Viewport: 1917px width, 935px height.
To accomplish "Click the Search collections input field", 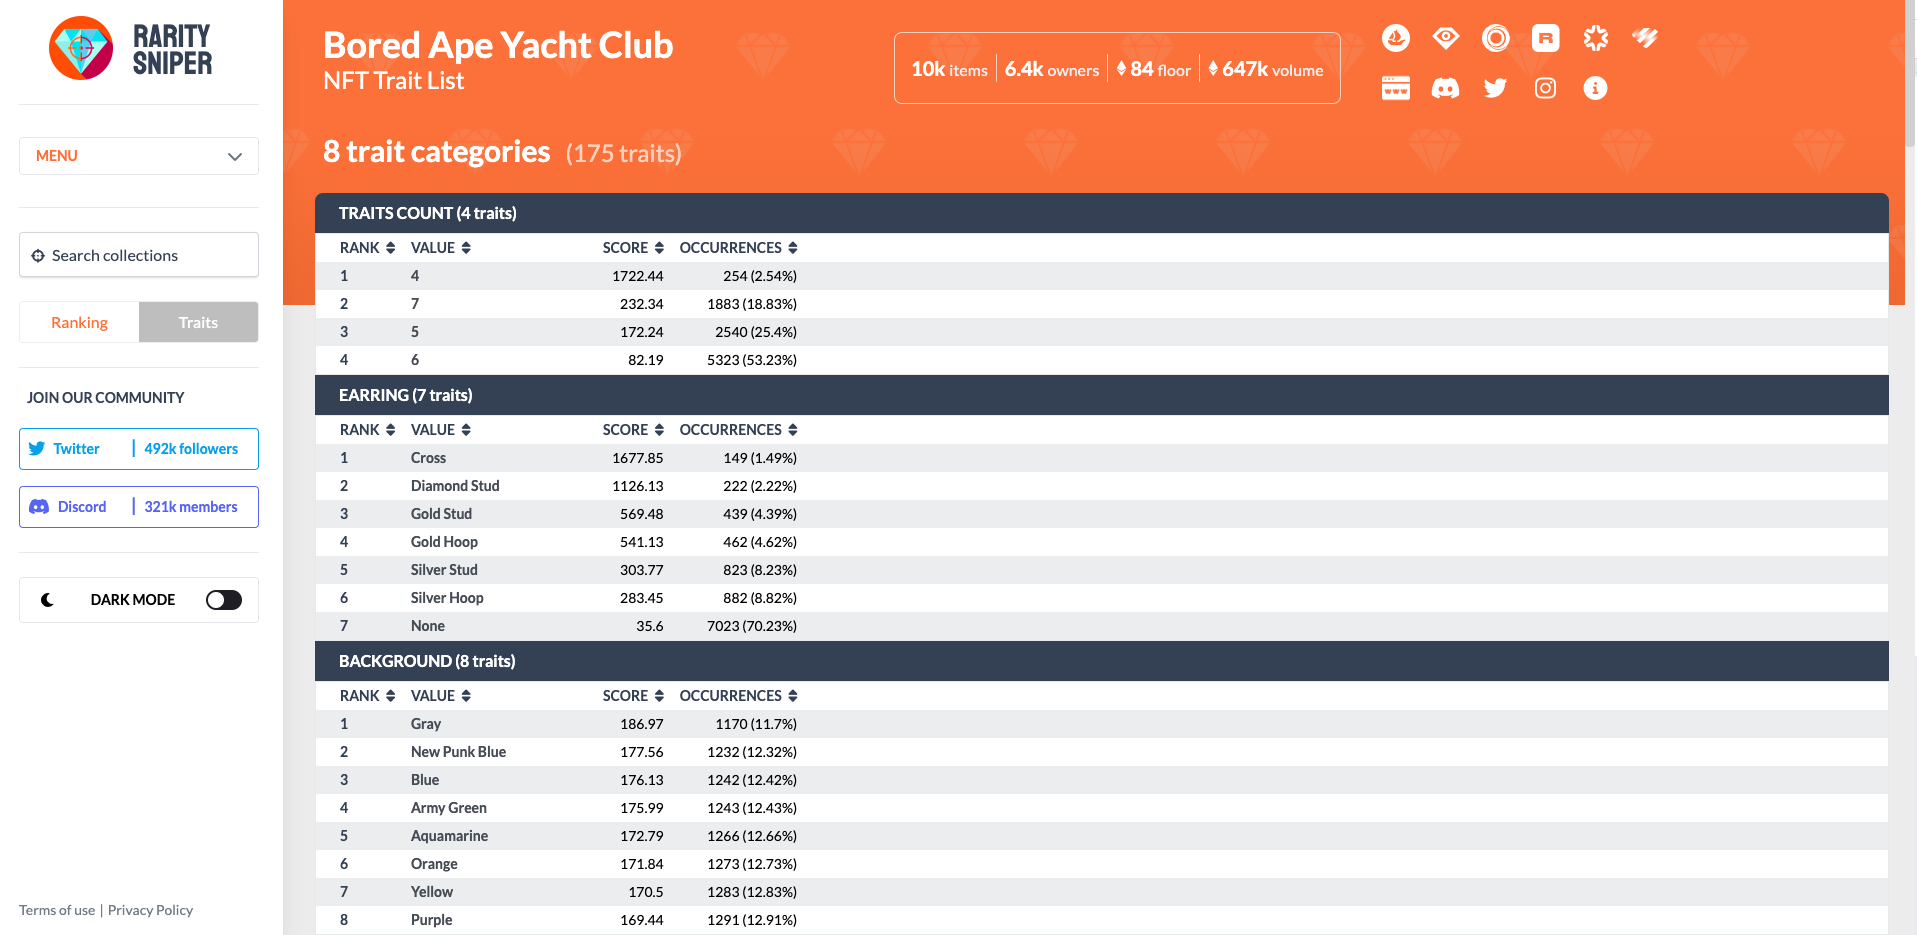I will point(139,255).
